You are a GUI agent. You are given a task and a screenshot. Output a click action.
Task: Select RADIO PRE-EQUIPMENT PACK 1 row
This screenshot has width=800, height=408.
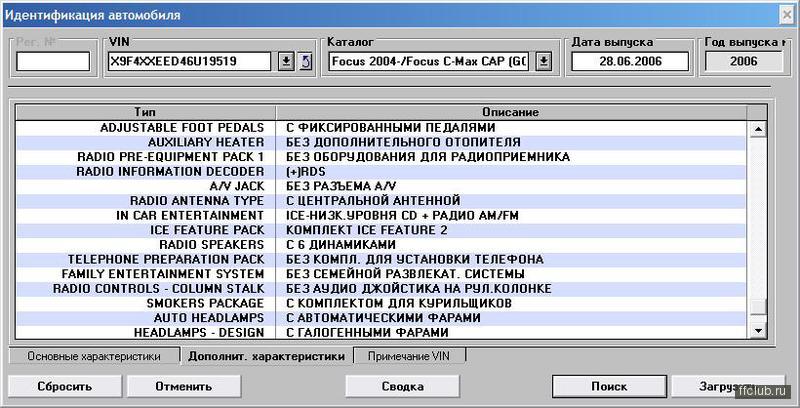381,157
